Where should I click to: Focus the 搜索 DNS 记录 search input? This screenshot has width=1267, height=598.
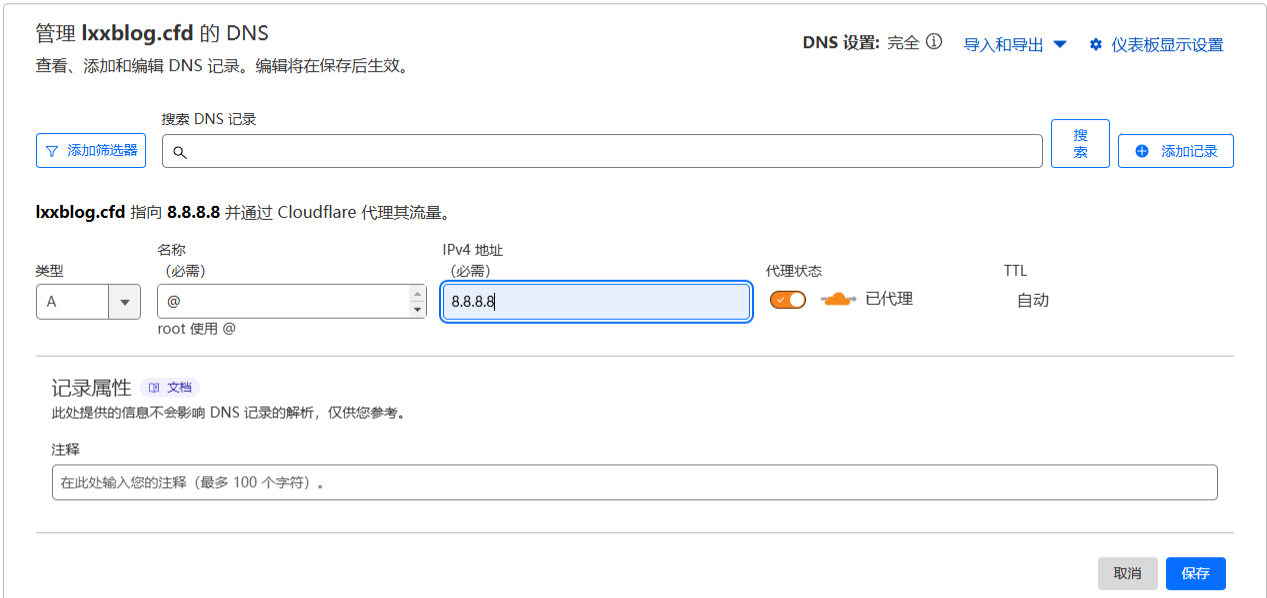[610, 152]
